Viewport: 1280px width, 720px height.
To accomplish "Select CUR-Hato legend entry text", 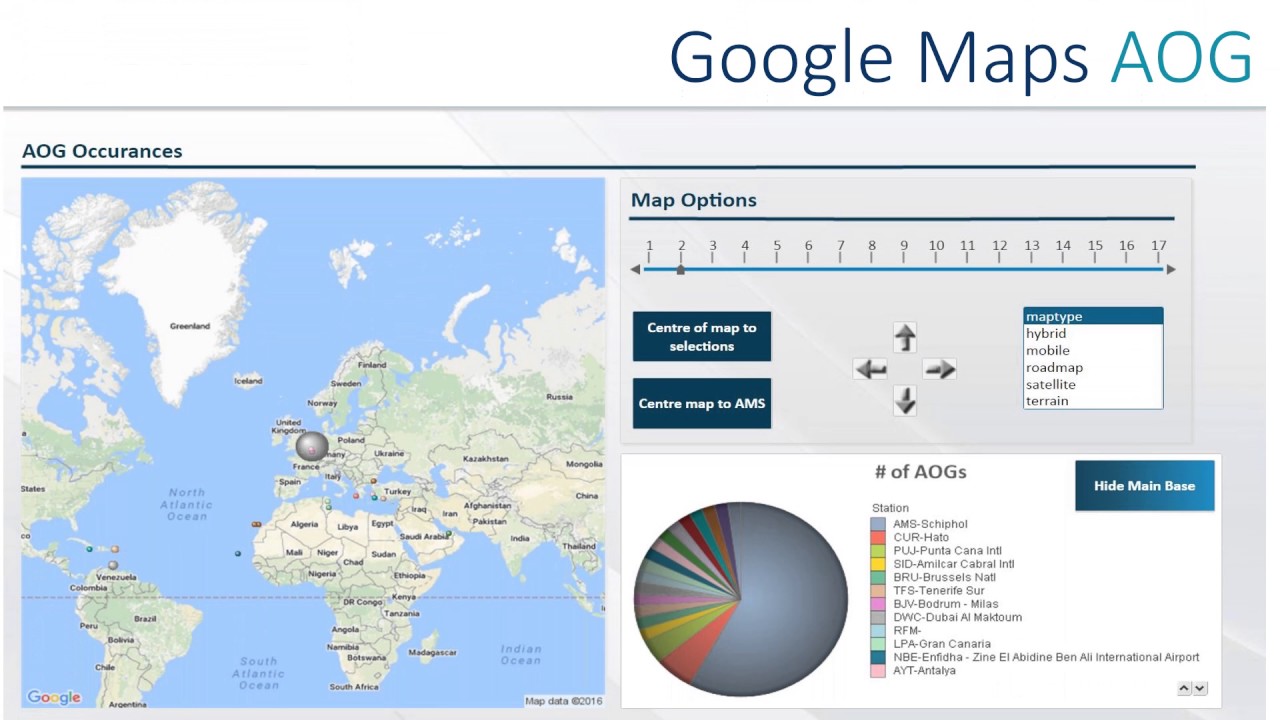I will click(921, 538).
